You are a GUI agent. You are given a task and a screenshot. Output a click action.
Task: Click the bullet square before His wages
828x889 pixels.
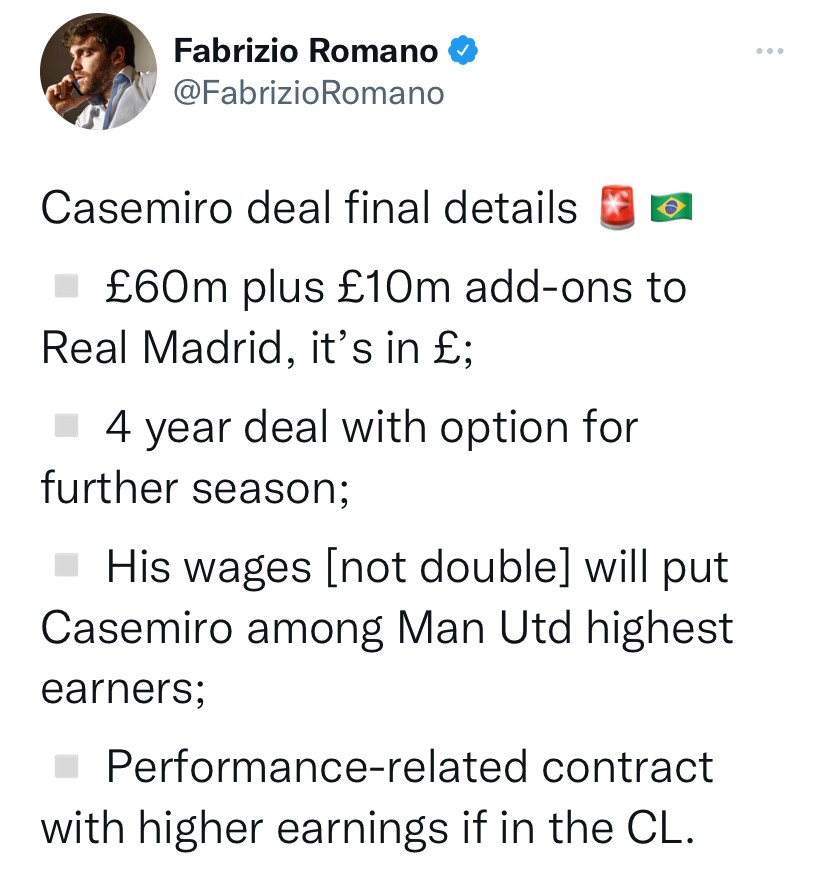(x=66, y=567)
